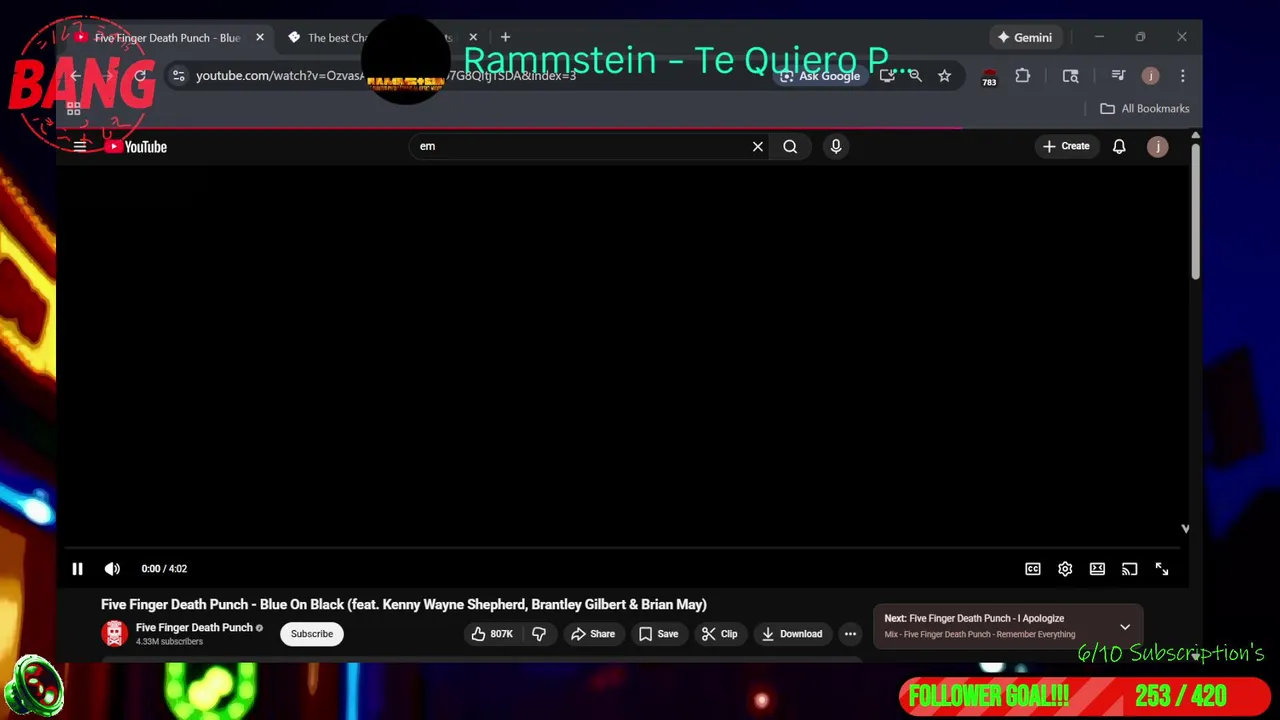Image resolution: width=1280 pixels, height=720 pixels.
Task: Bookmark this page with the star
Action: 944,76
